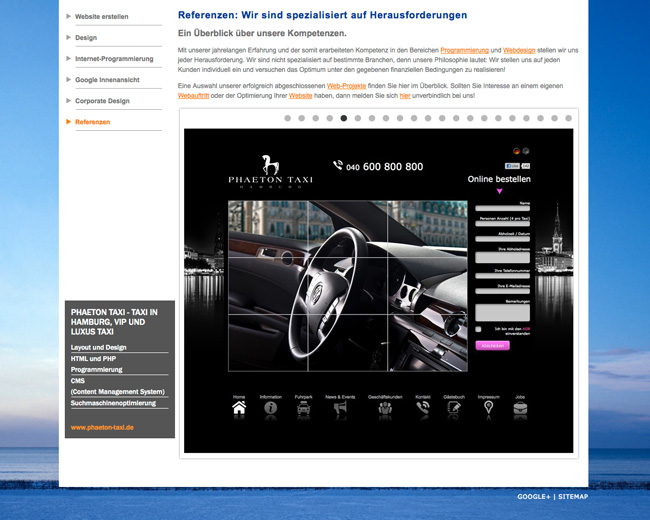Select the first slideshow pagination dot

288,118
